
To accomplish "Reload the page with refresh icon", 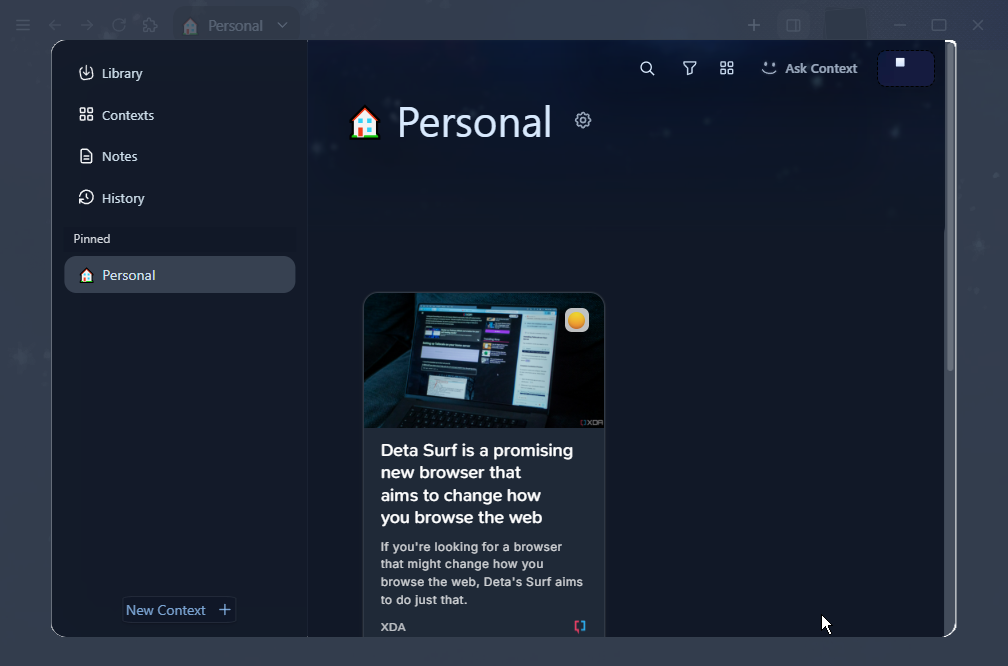I will click(x=118, y=25).
